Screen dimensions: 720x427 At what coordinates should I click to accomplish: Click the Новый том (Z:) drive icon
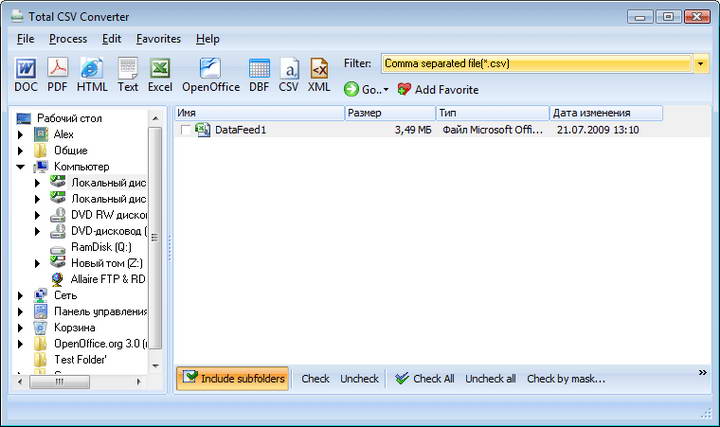click(x=58, y=263)
